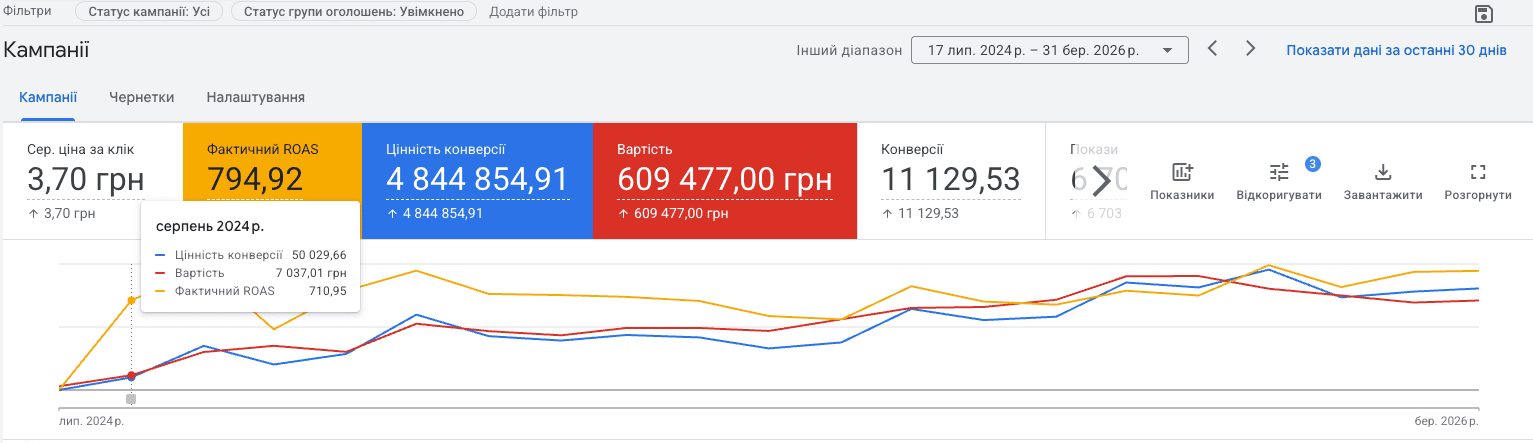Click the 3,70 грн average CPC value
Screen dimensions: 1533x443
coord(86,179)
